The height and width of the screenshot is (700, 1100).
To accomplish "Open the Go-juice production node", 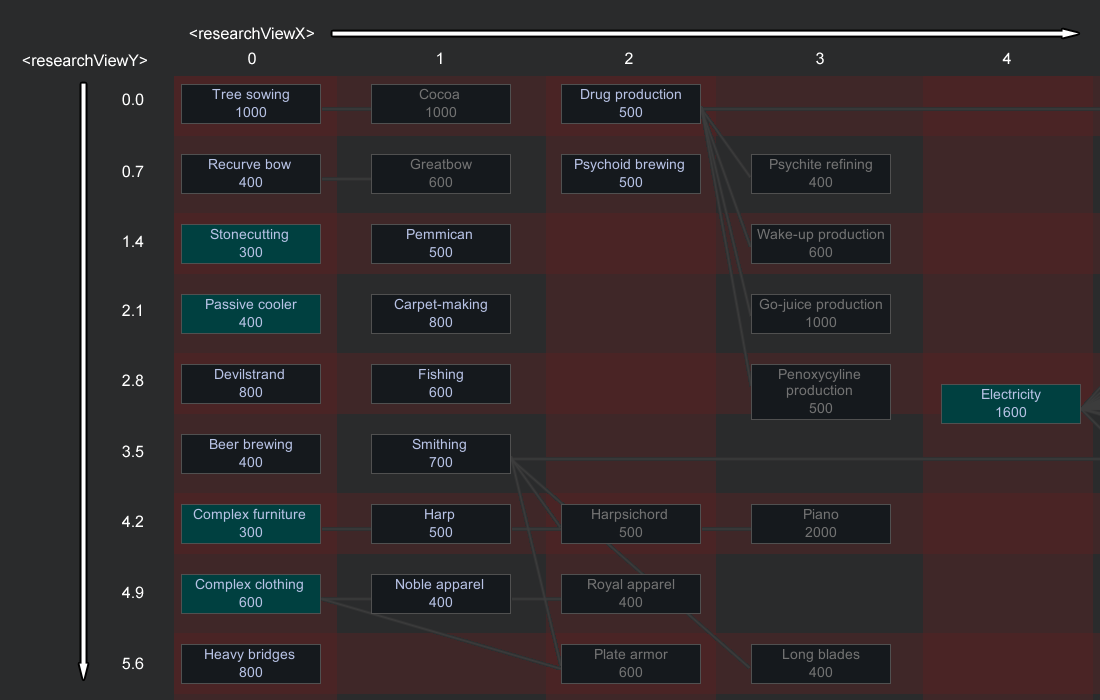I will 820,314.
